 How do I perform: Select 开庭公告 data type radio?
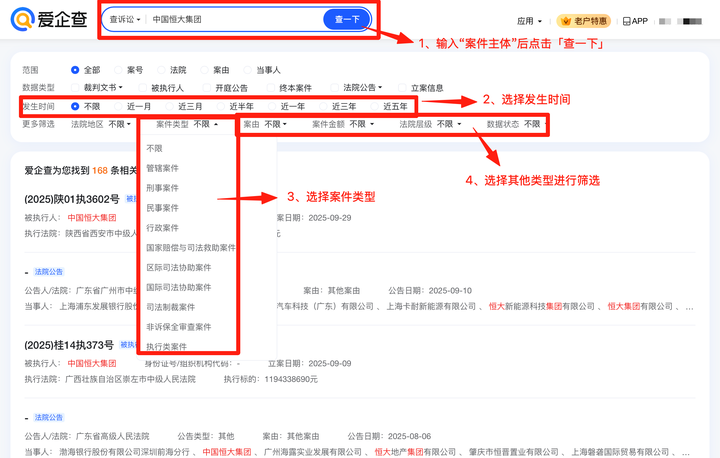[x=210, y=88]
